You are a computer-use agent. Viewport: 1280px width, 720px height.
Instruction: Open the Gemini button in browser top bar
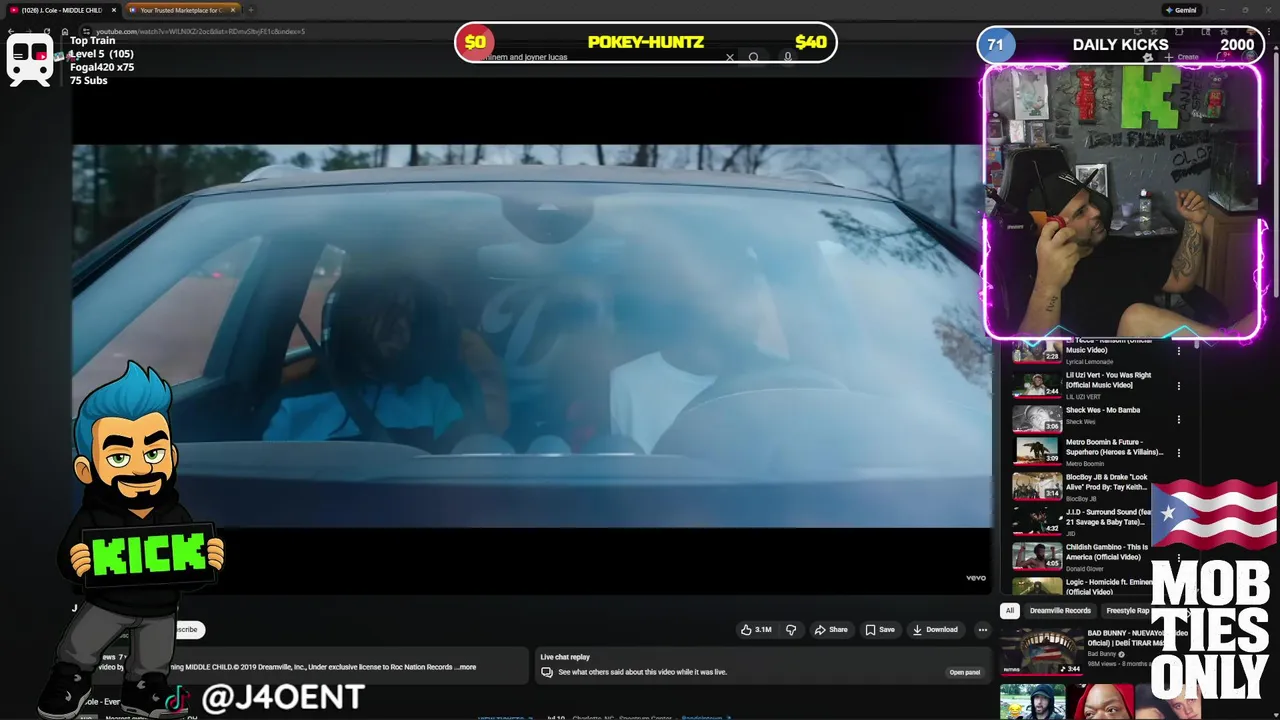coord(1181,10)
